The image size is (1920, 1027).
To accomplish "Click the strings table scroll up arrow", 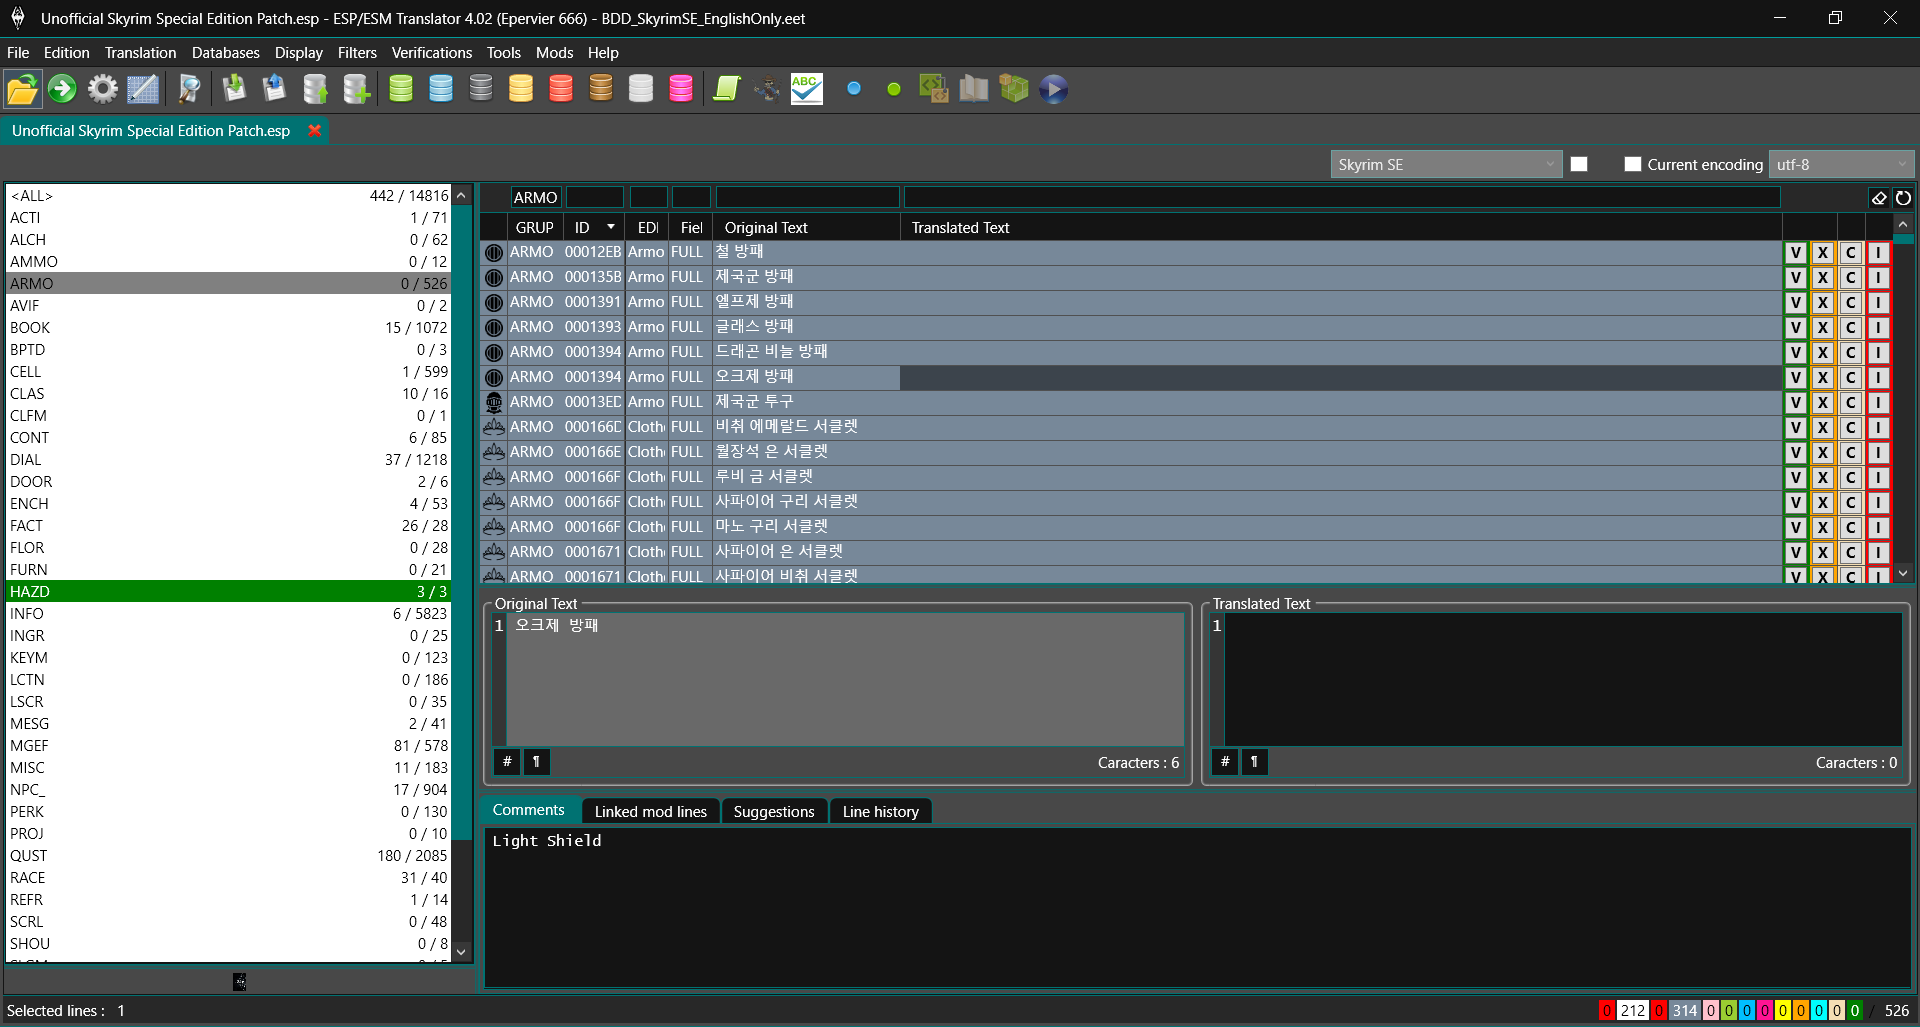I will click(1903, 224).
